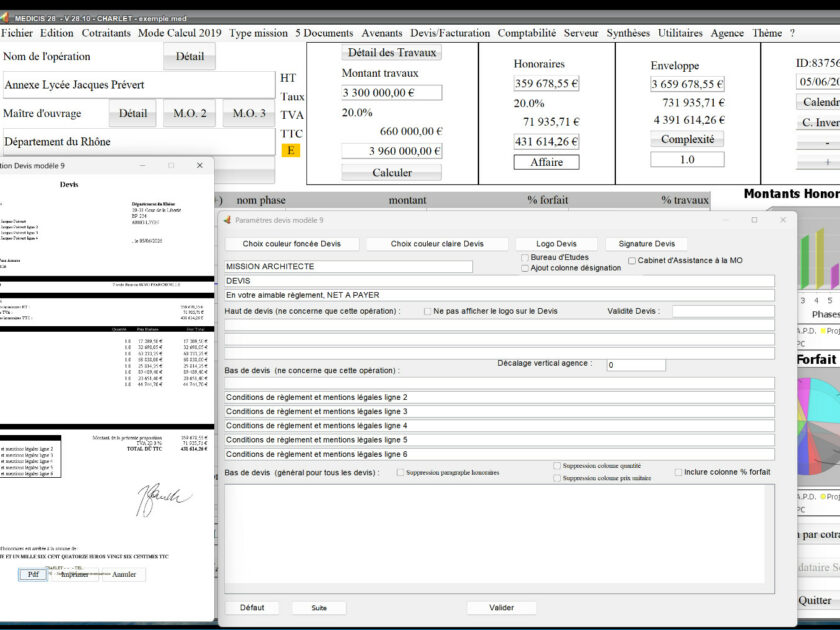
Task: Click the M.O. 2 button
Action: (190, 113)
